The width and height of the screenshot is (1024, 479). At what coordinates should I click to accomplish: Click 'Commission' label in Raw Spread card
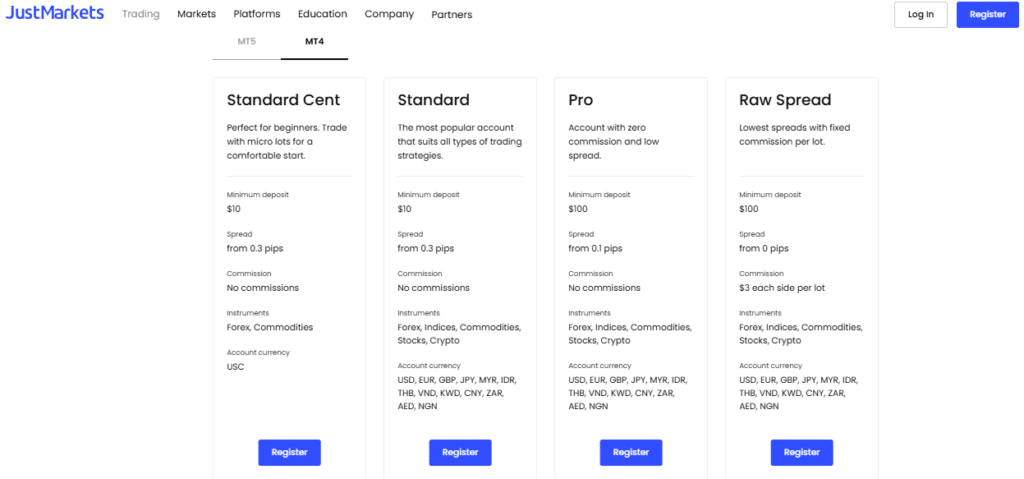[761, 273]
